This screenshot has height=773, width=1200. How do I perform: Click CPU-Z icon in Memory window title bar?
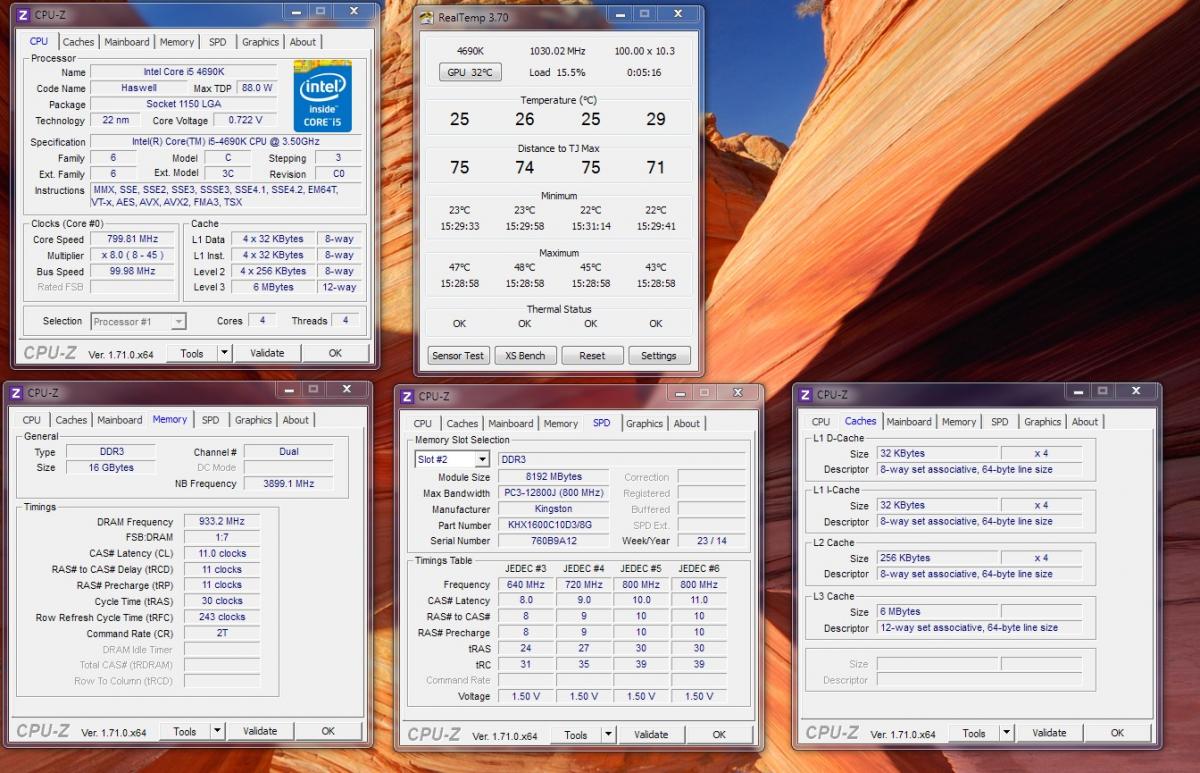coord(15,393)
